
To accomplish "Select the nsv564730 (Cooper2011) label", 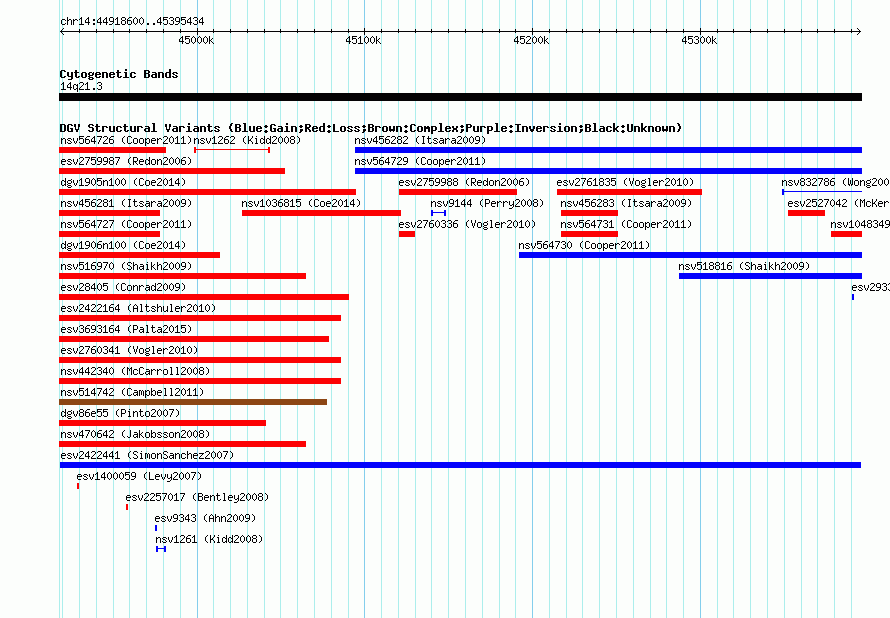I will (x=584, y=245).
